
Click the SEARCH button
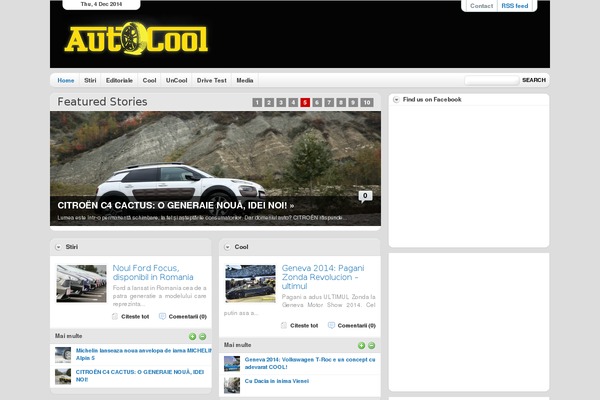534,80
